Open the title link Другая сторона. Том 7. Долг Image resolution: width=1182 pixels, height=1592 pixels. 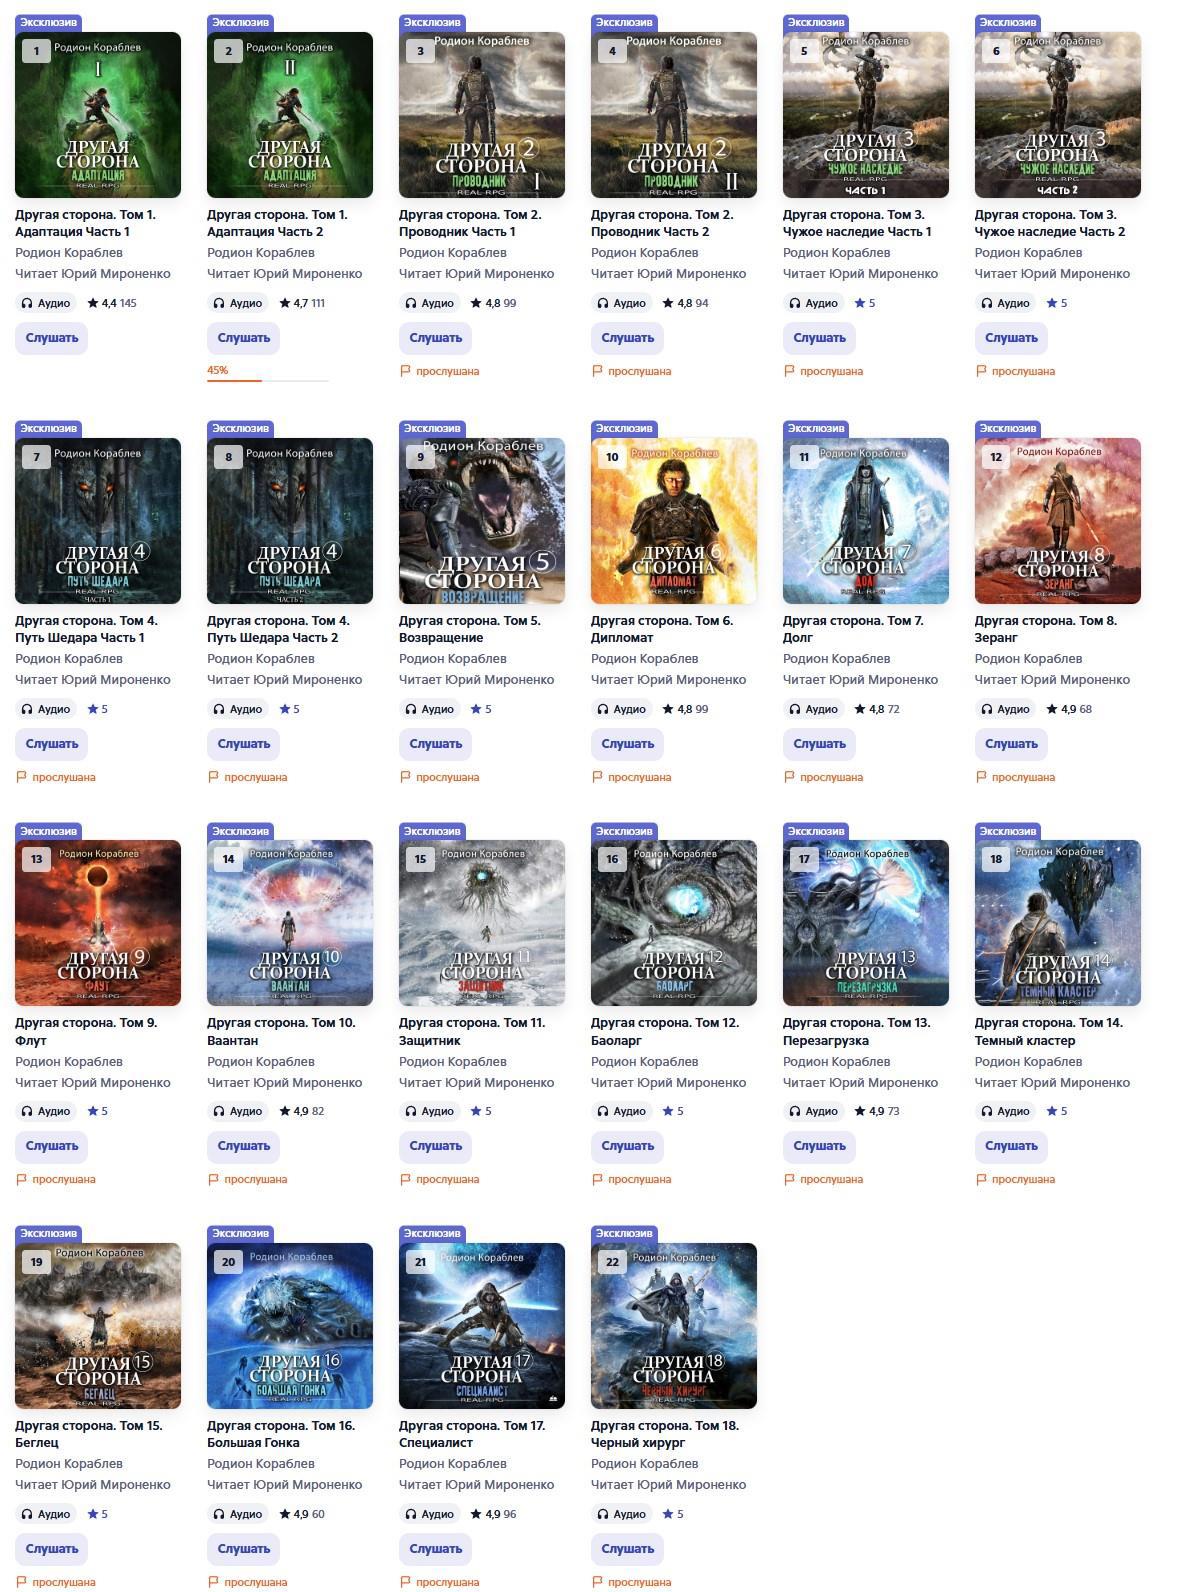[853, 629]
